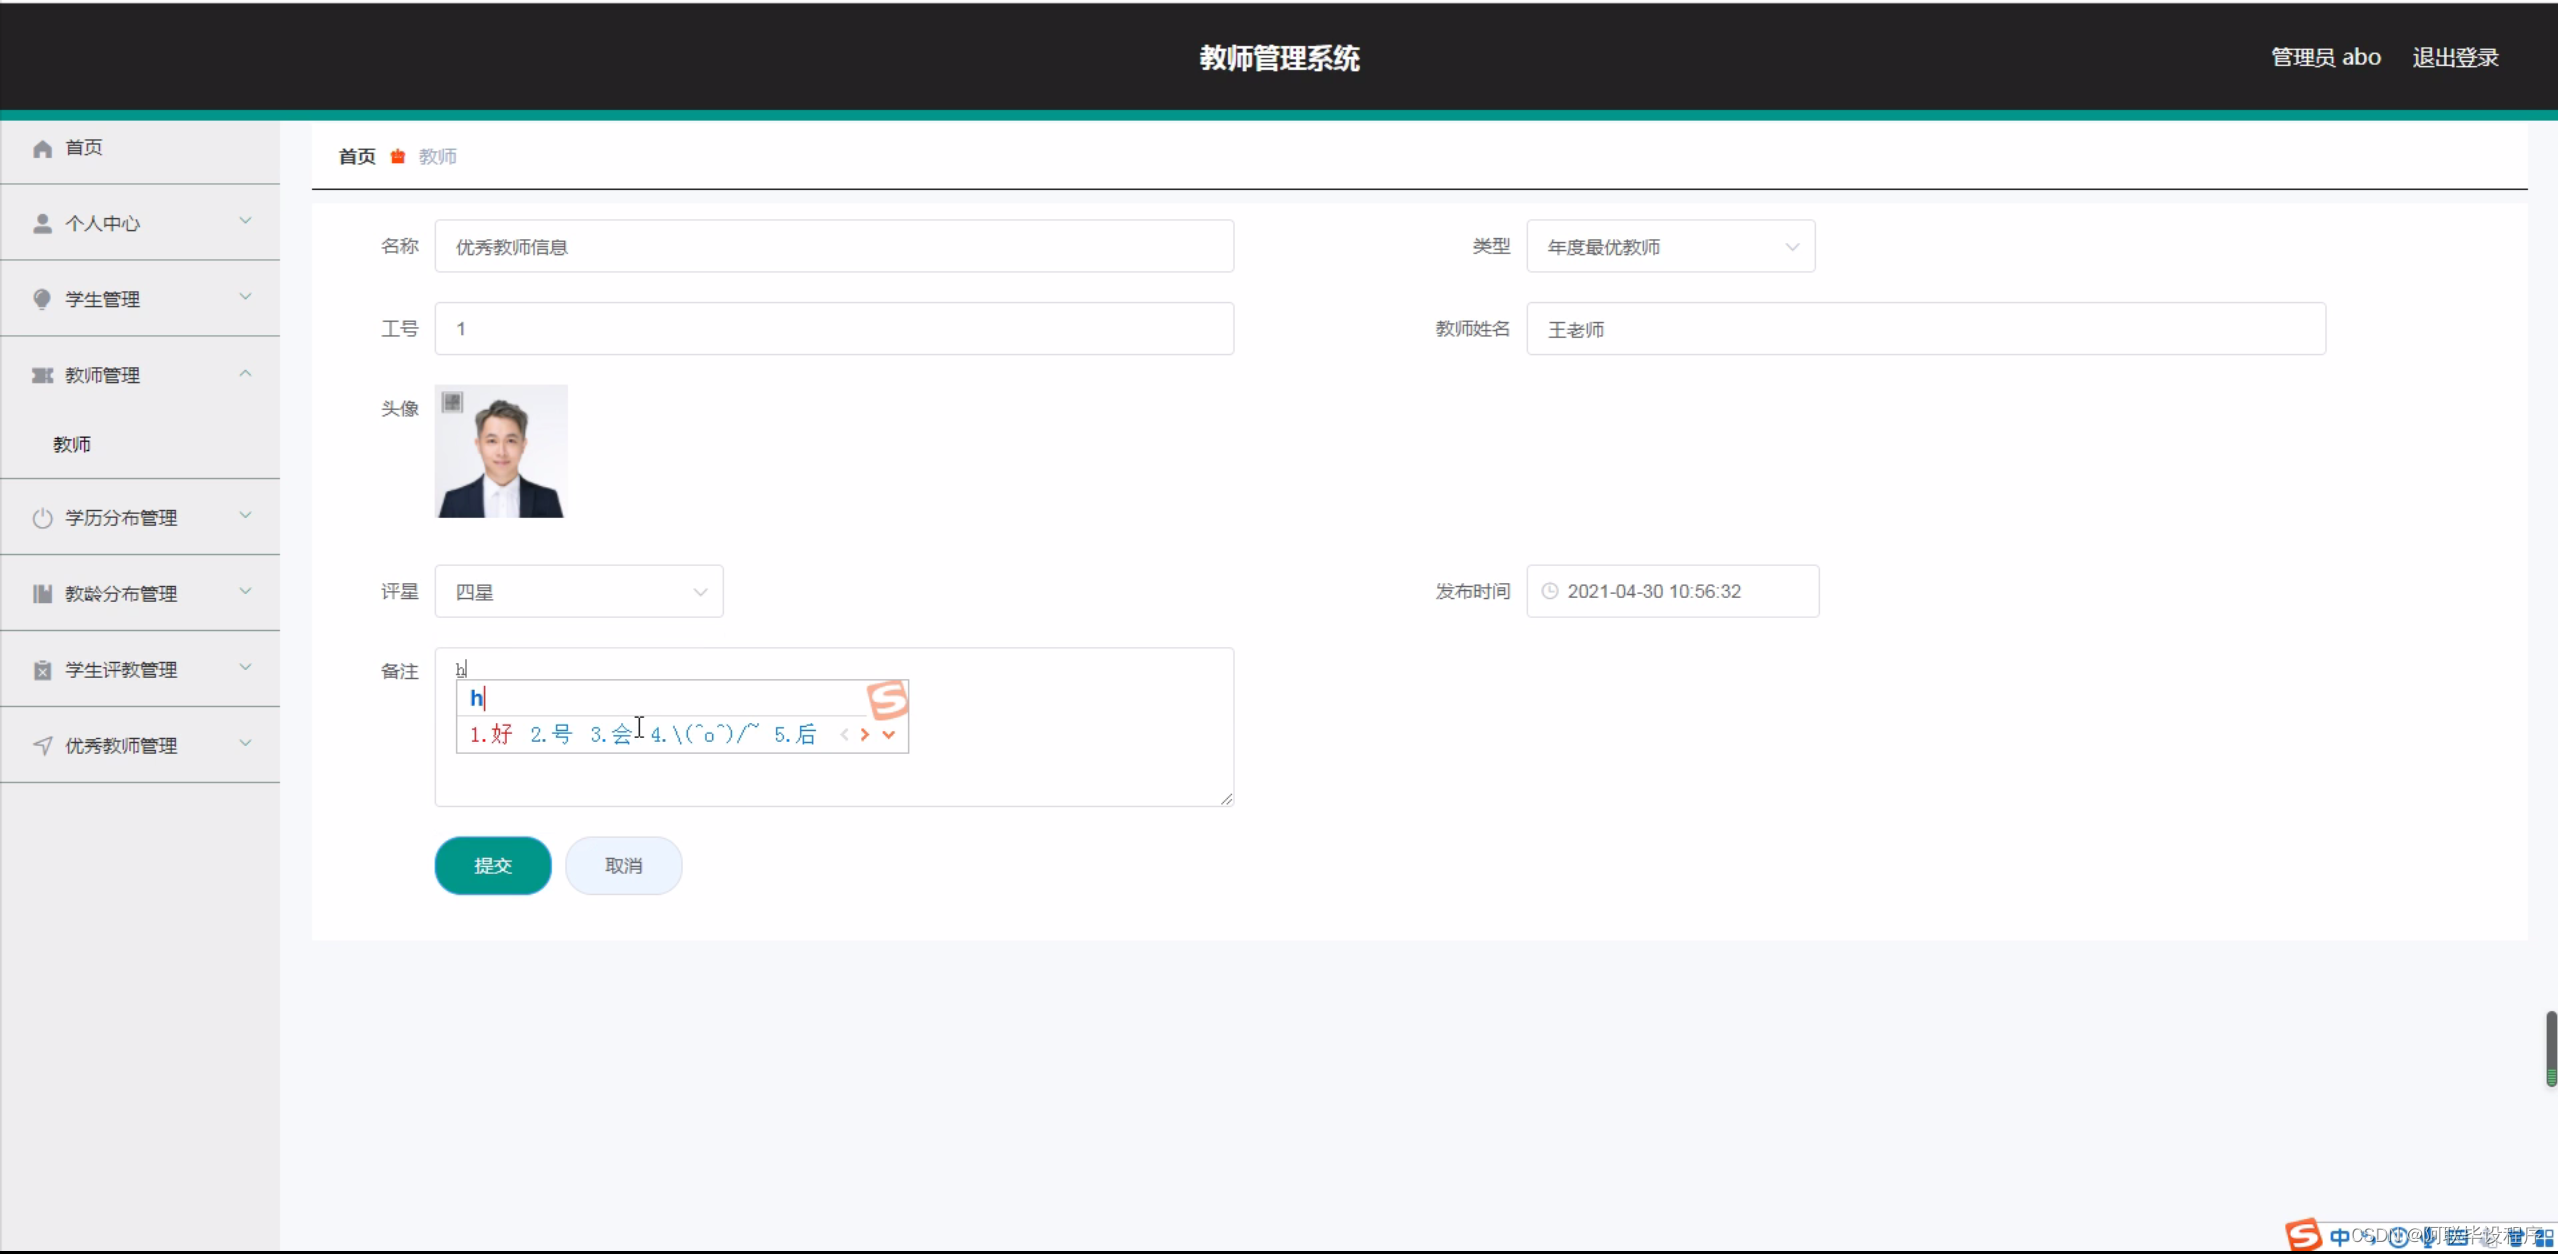Click the 学生管理 sidebar icon
Screen dimensions: 2558x1254
coord(42,299)
